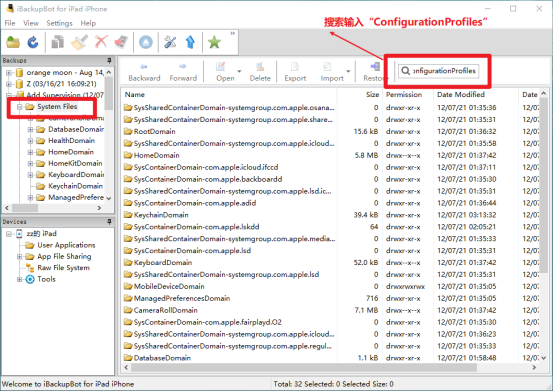
Task: Open the dropdown arrow next to Import
Action: point(348,71)
